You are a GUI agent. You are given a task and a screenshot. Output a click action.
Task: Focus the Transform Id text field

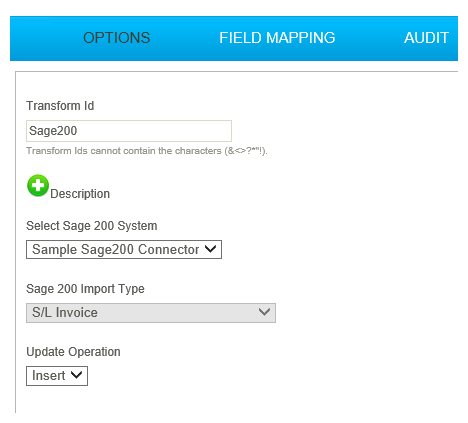click(x=129, y=131)
